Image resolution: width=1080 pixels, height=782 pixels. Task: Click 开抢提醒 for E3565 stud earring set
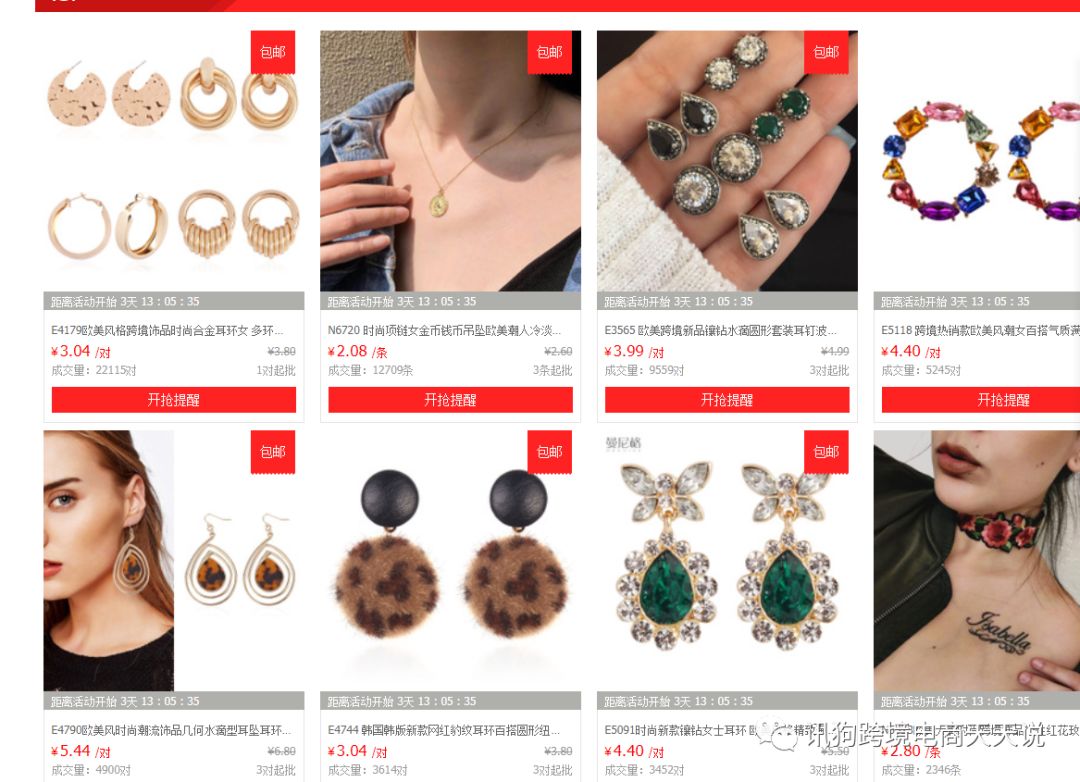coord(727,400)
